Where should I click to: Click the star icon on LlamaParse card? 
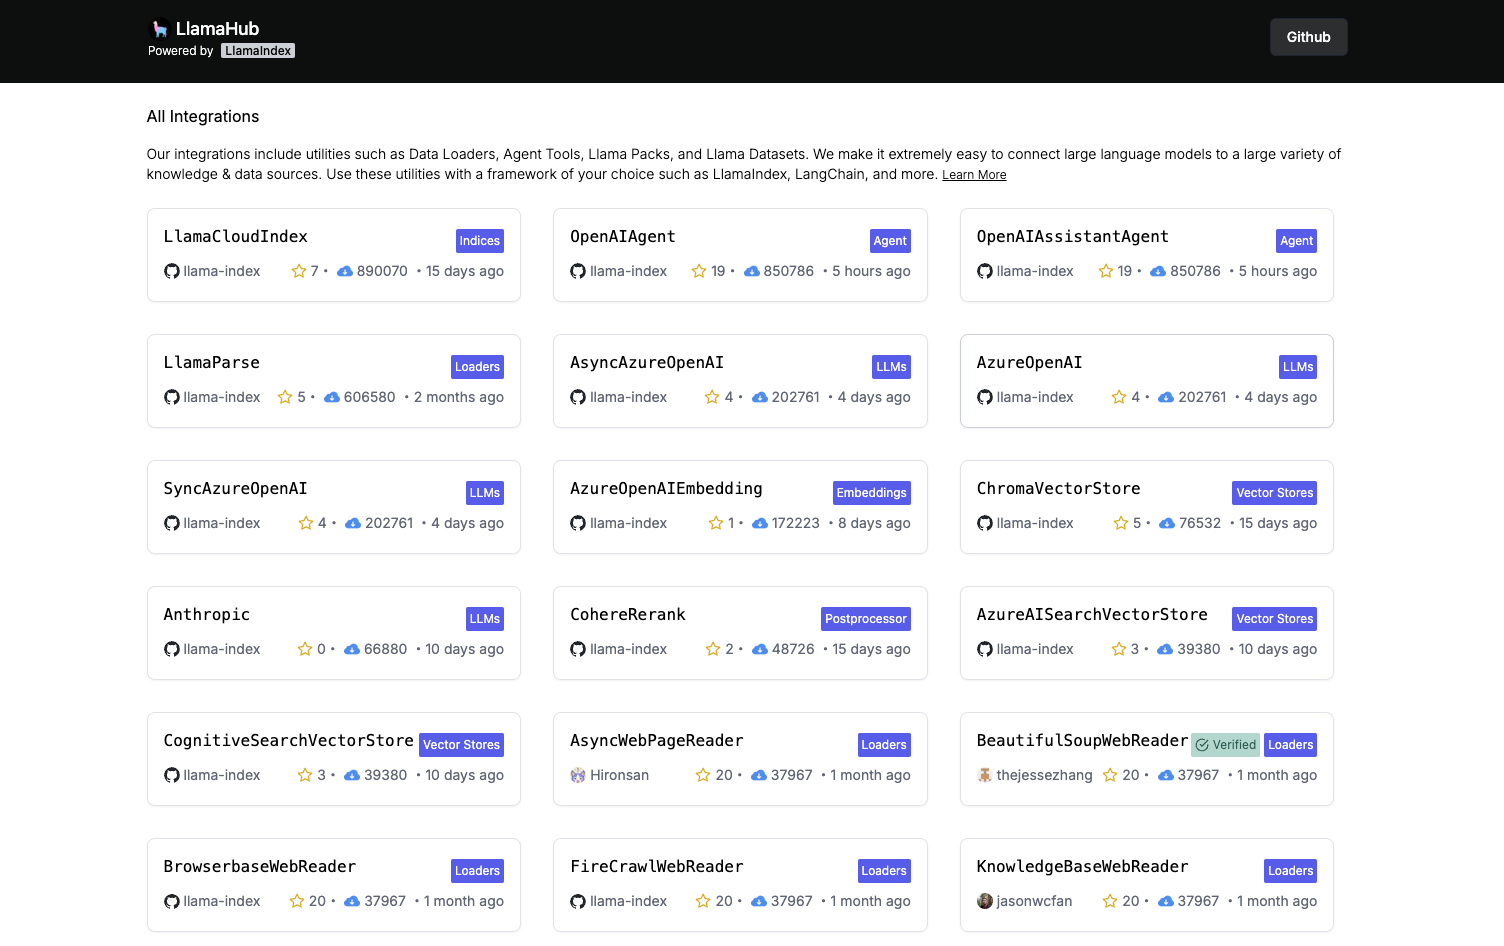285,397
